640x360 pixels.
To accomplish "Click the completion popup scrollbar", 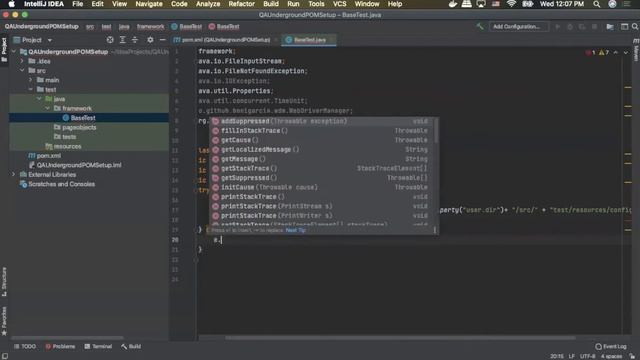I will pyautogui.click(x=436, y=130).
